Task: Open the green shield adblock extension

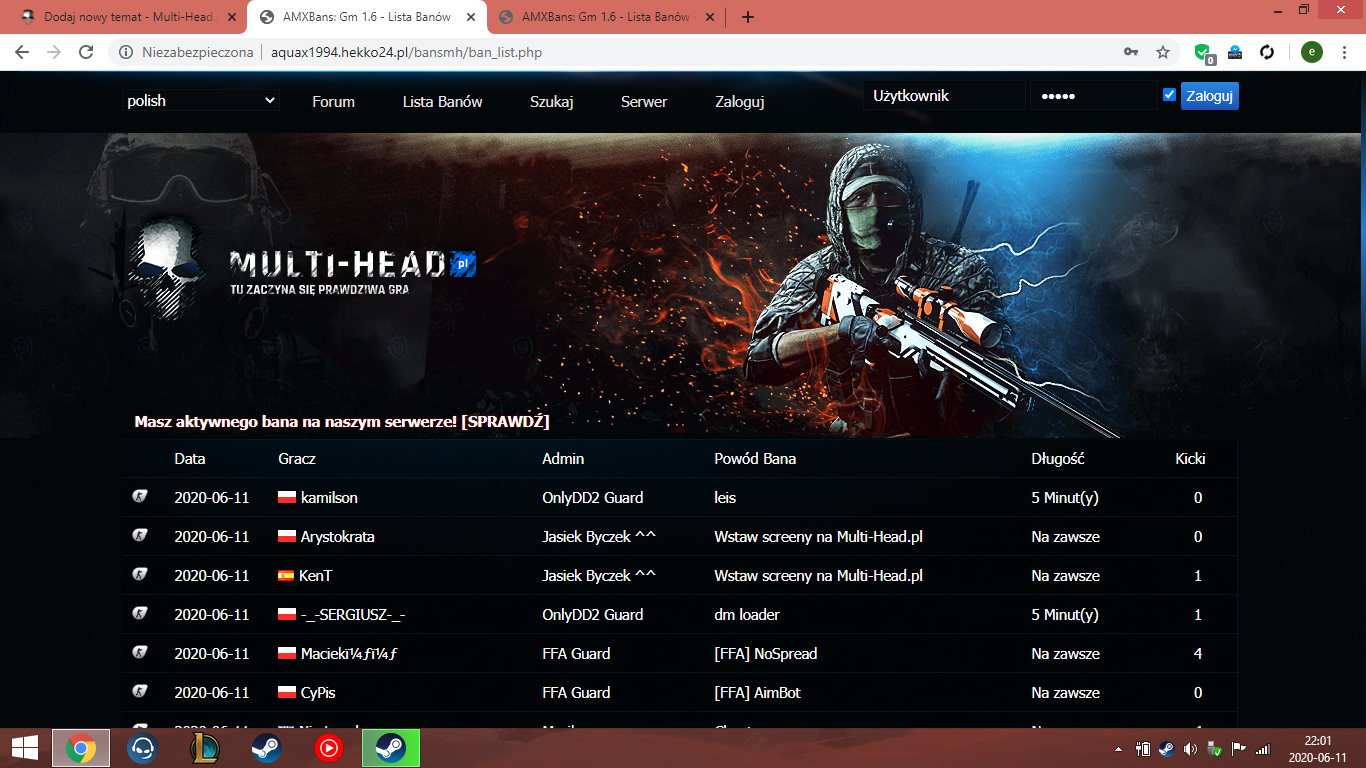Action: (1203, 52)
